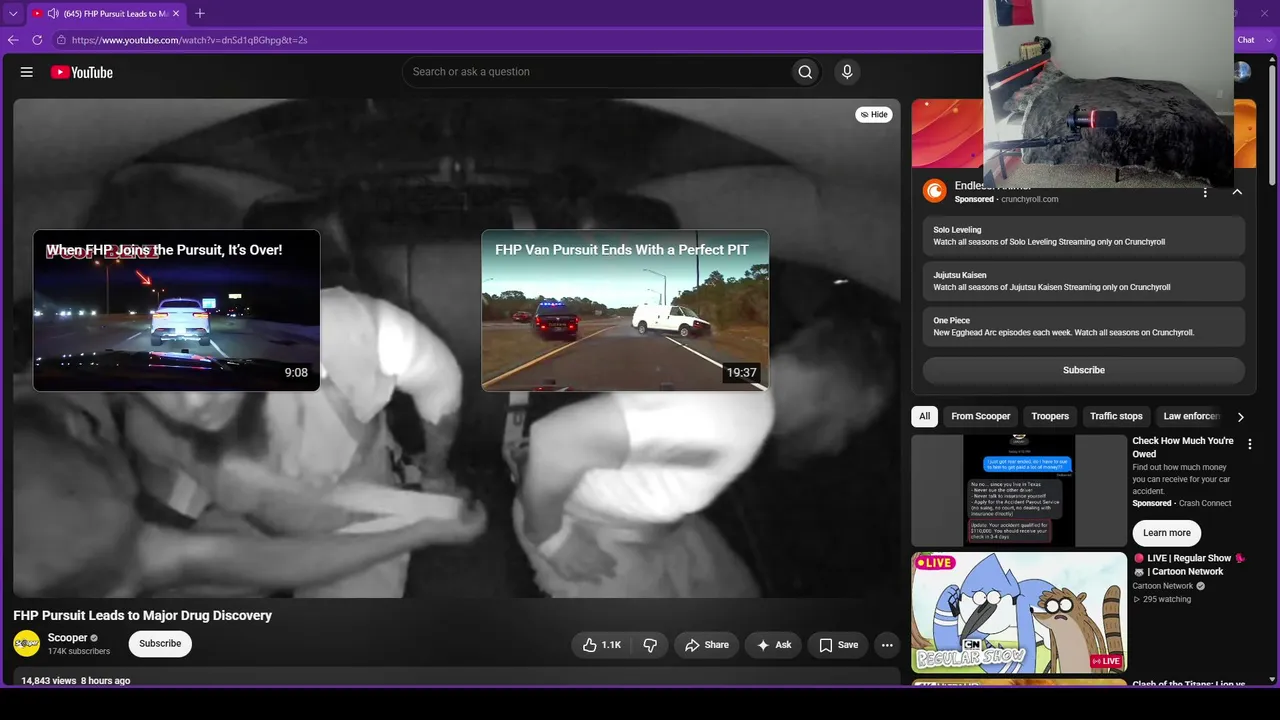Click the '14,843 views 8 hours ago' text
The image size is (1280, 720).
point(76,681)
